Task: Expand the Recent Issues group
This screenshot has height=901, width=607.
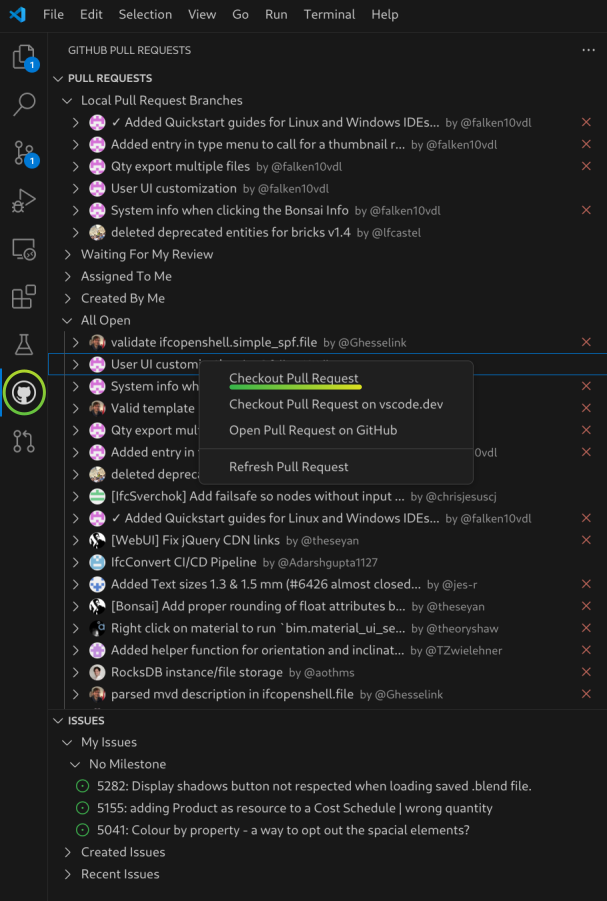Action: pos(67,874)
